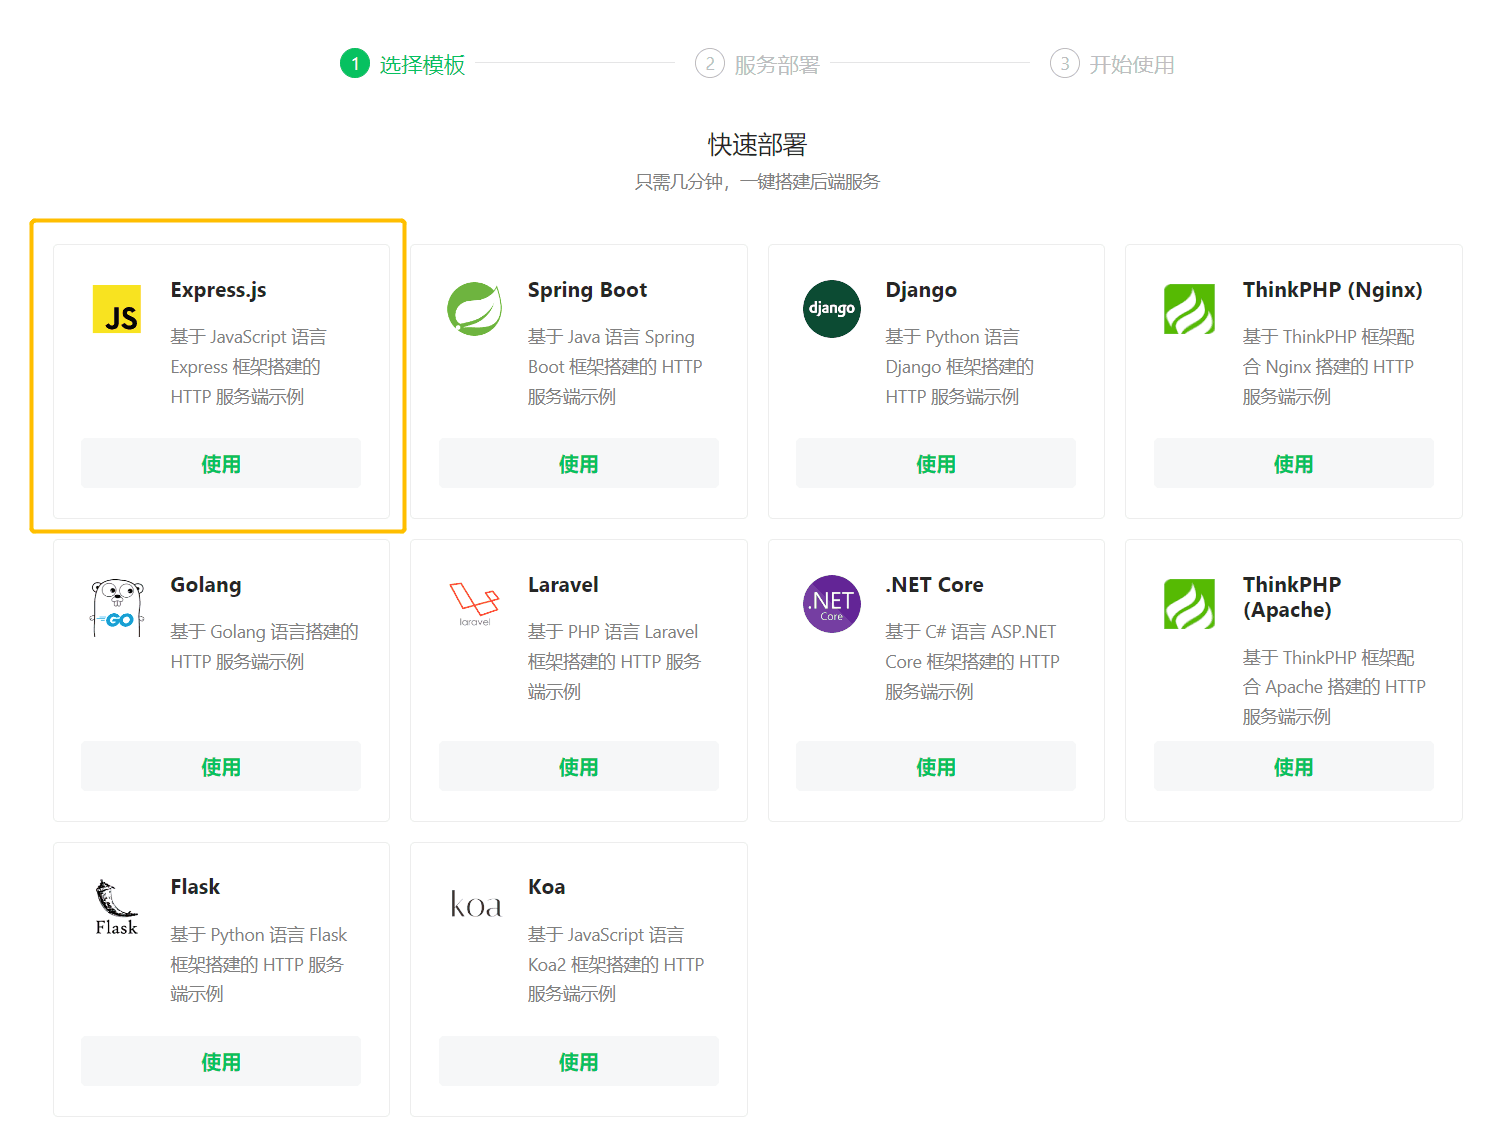Image resolution: width=1500 pixels, height=1145 pixels.
Task: Click the Laravel red logo
Action: pyautogui.click(x=474, y=604)
